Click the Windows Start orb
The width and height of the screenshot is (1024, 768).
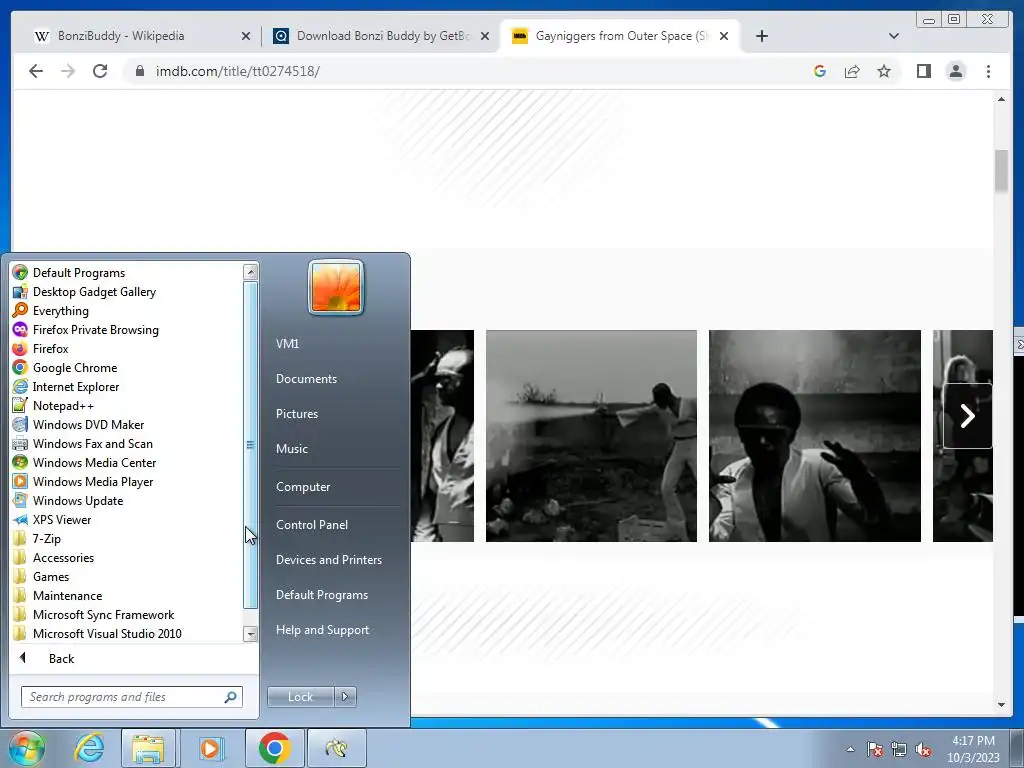[x=27, y=748]
